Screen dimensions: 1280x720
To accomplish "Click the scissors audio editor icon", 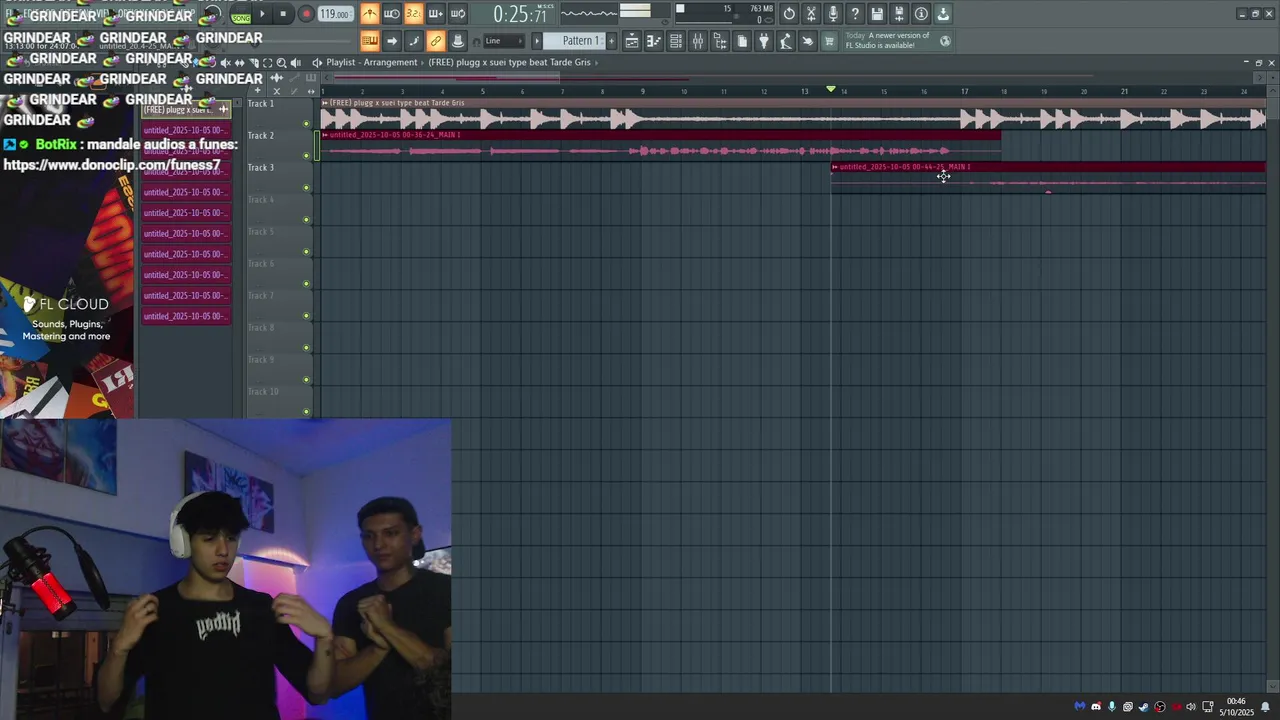I will [x=811, y=14].
